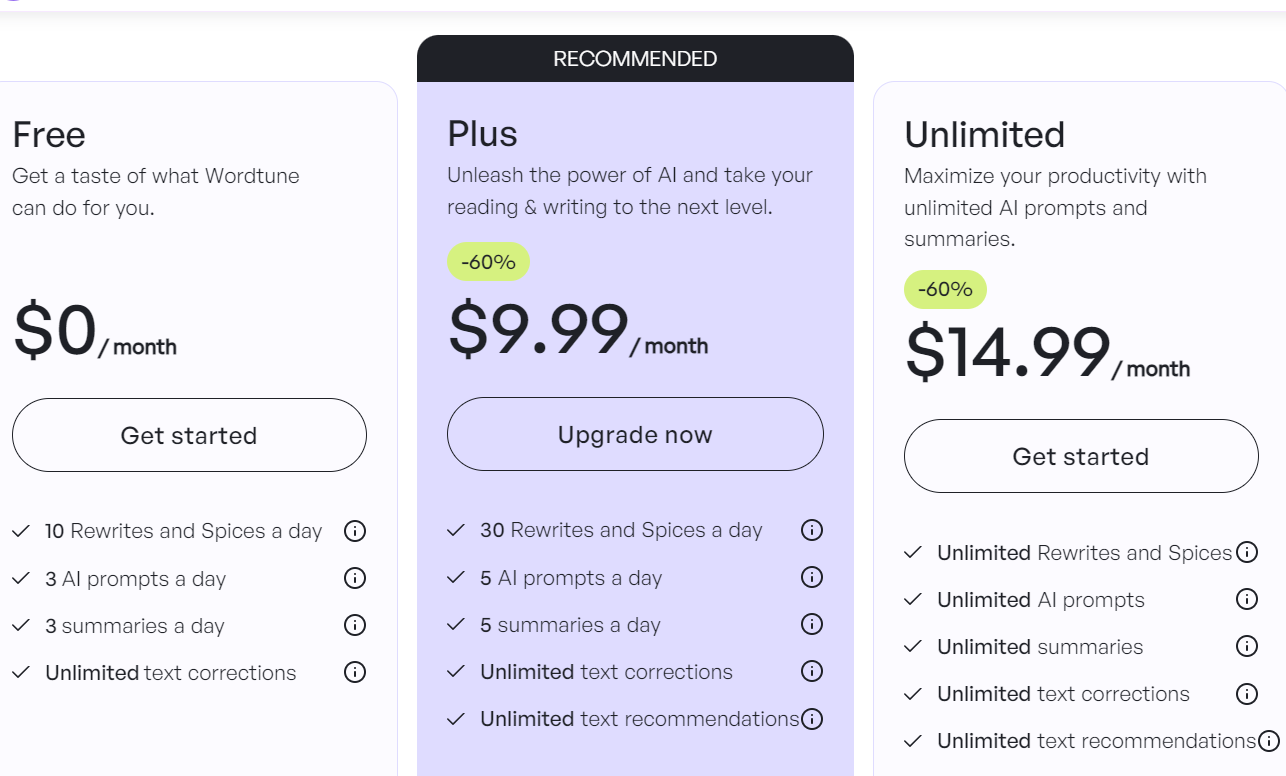
Task: Click info icon beside Free 3 summaries a day
Action: pos(355,625)
